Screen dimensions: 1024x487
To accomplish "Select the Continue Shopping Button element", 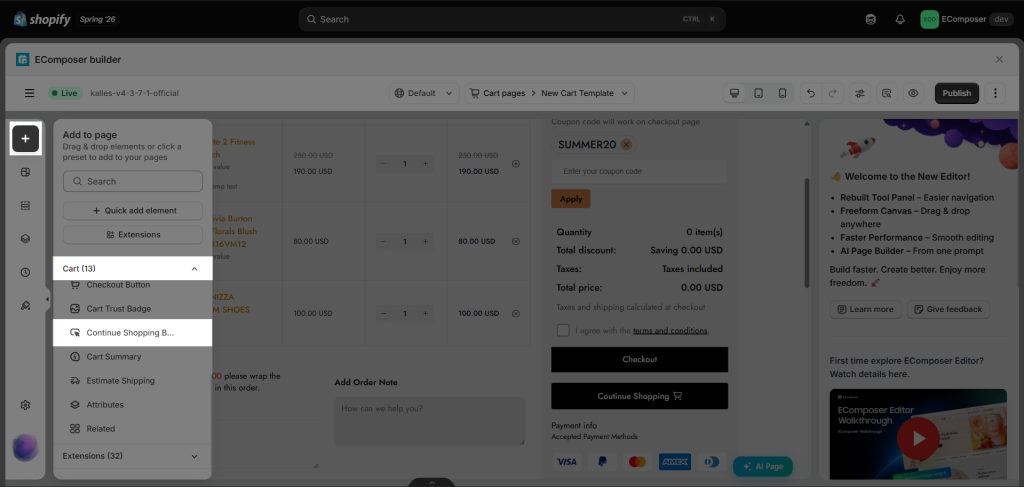I will [133, 333].
